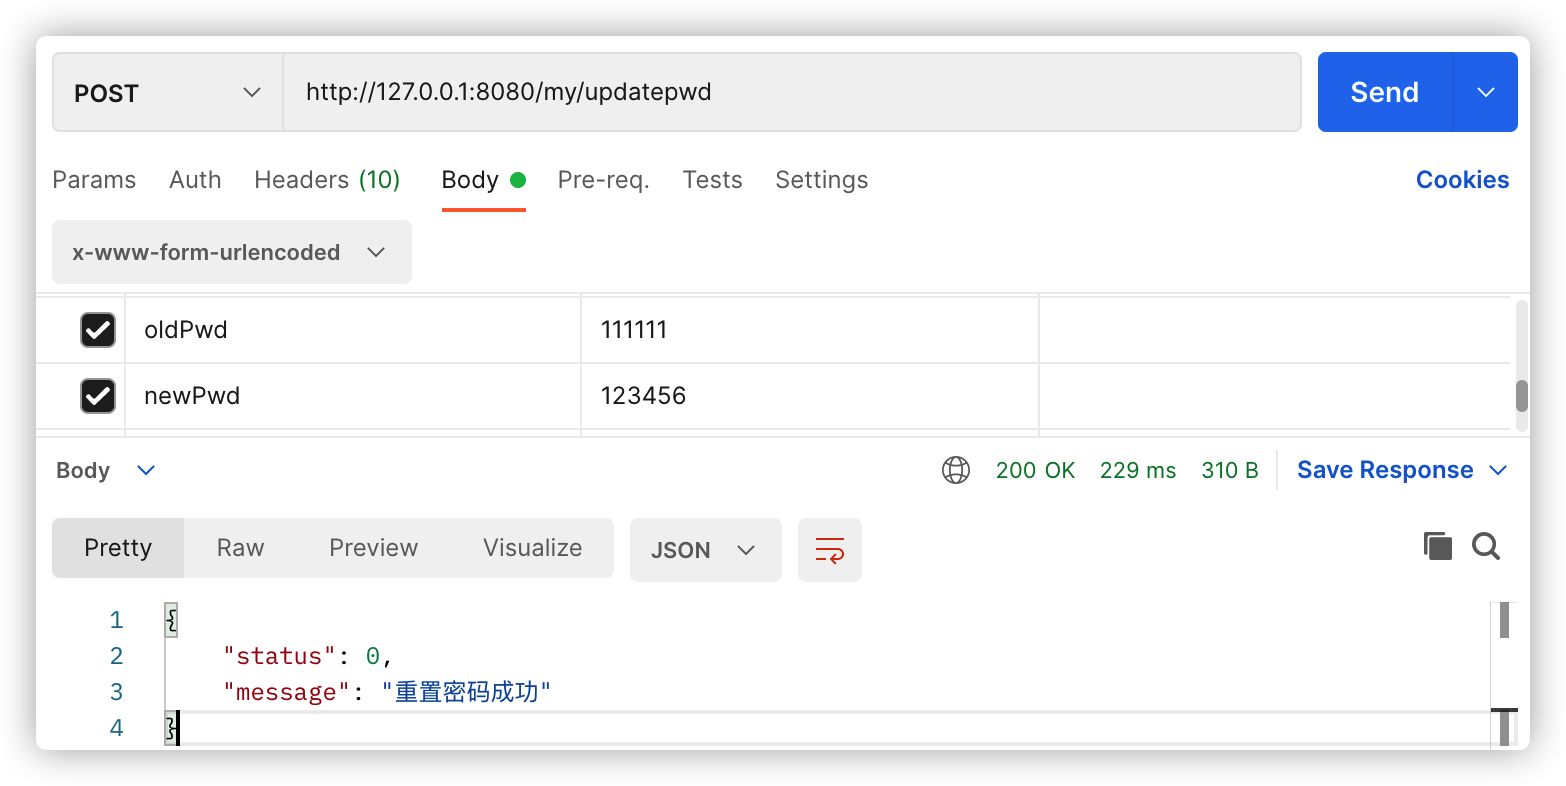This screenshot has width=1566, height=786.
Task: Expand the Save Response chevron
Action: tap(1498, 470)
